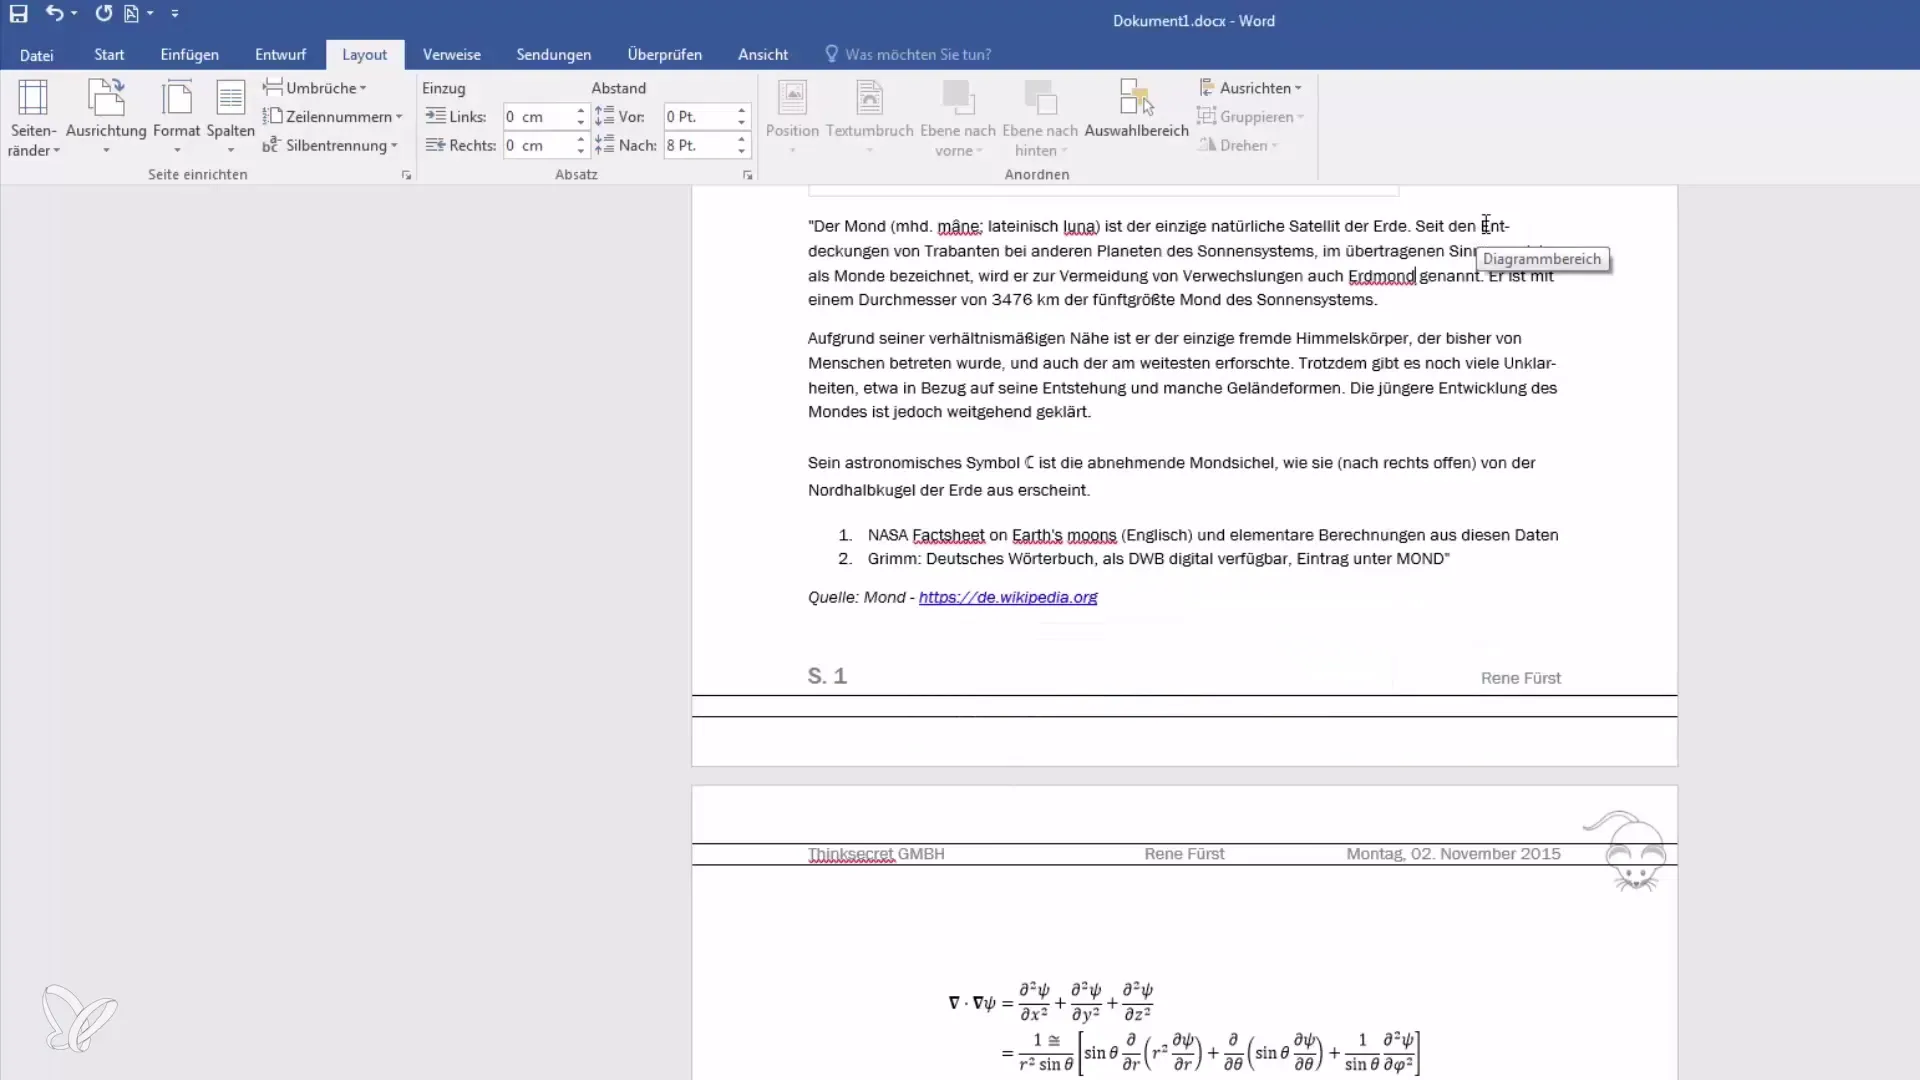The width and height of the screenshot is (1920, 1080).
Task: Open the Auswahlbereich selection pane
Action: coord(1136,110)
